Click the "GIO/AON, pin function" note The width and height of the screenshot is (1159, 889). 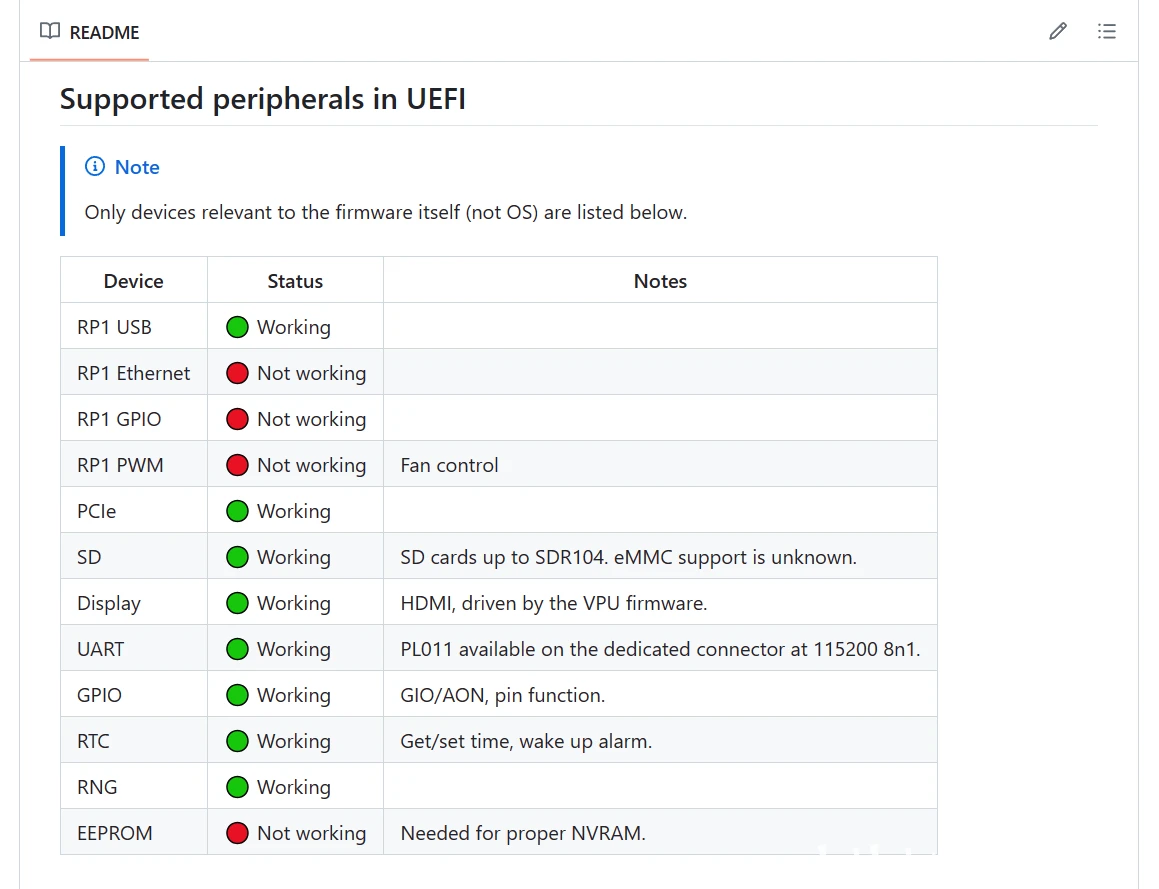(503, 695)
